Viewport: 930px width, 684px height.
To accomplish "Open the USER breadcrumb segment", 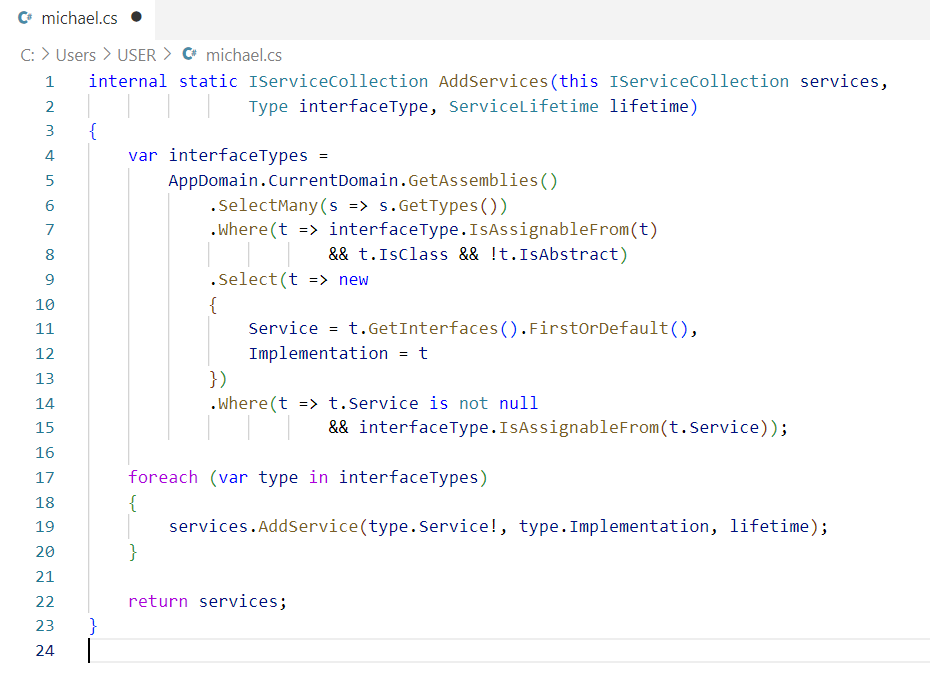I will click(x=136, y=55).
